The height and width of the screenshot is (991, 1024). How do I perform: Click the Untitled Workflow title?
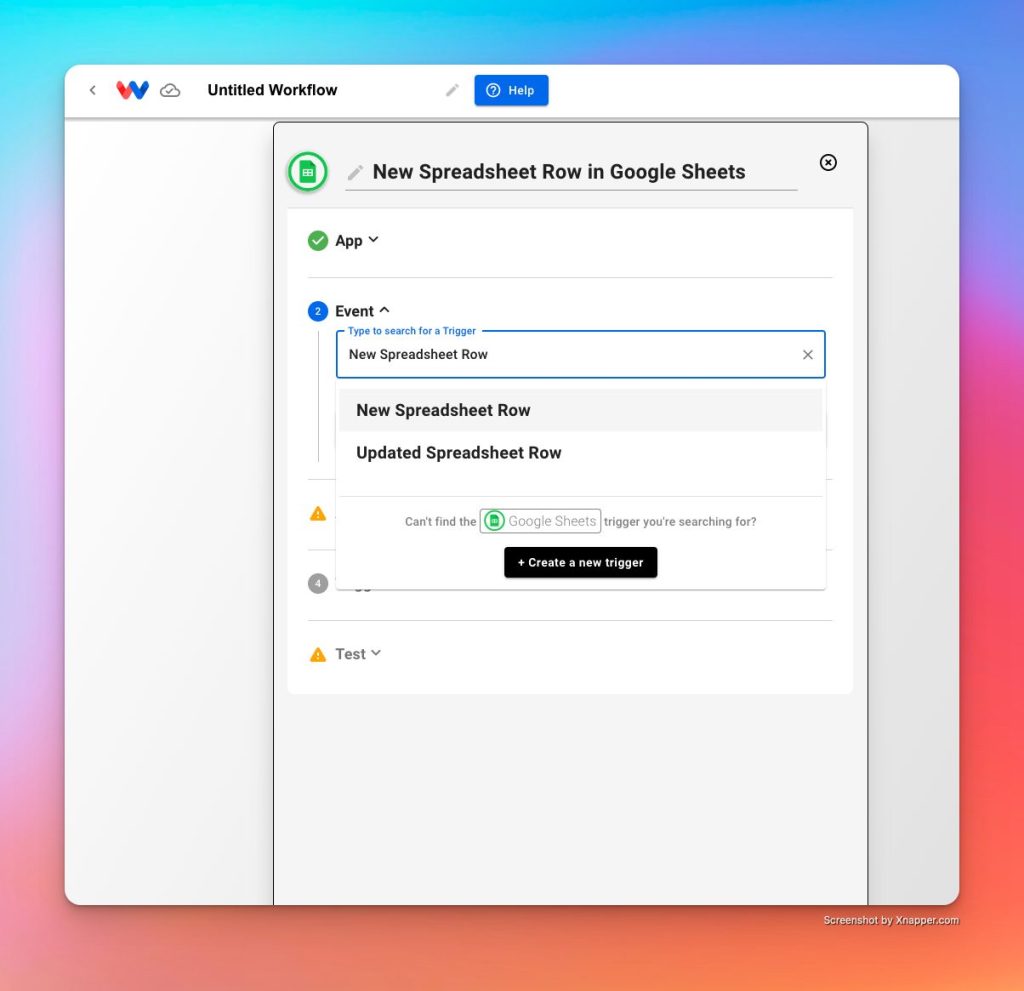click(x=272, y=90)
